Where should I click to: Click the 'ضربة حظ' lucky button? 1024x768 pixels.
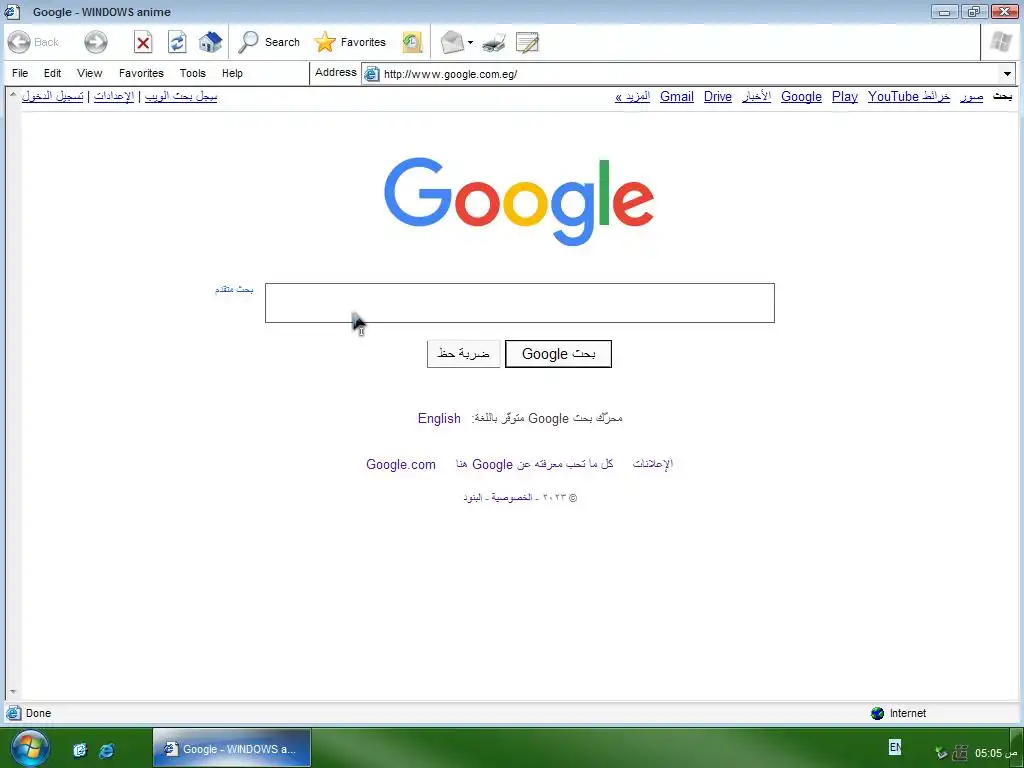(x=464, y=354)
